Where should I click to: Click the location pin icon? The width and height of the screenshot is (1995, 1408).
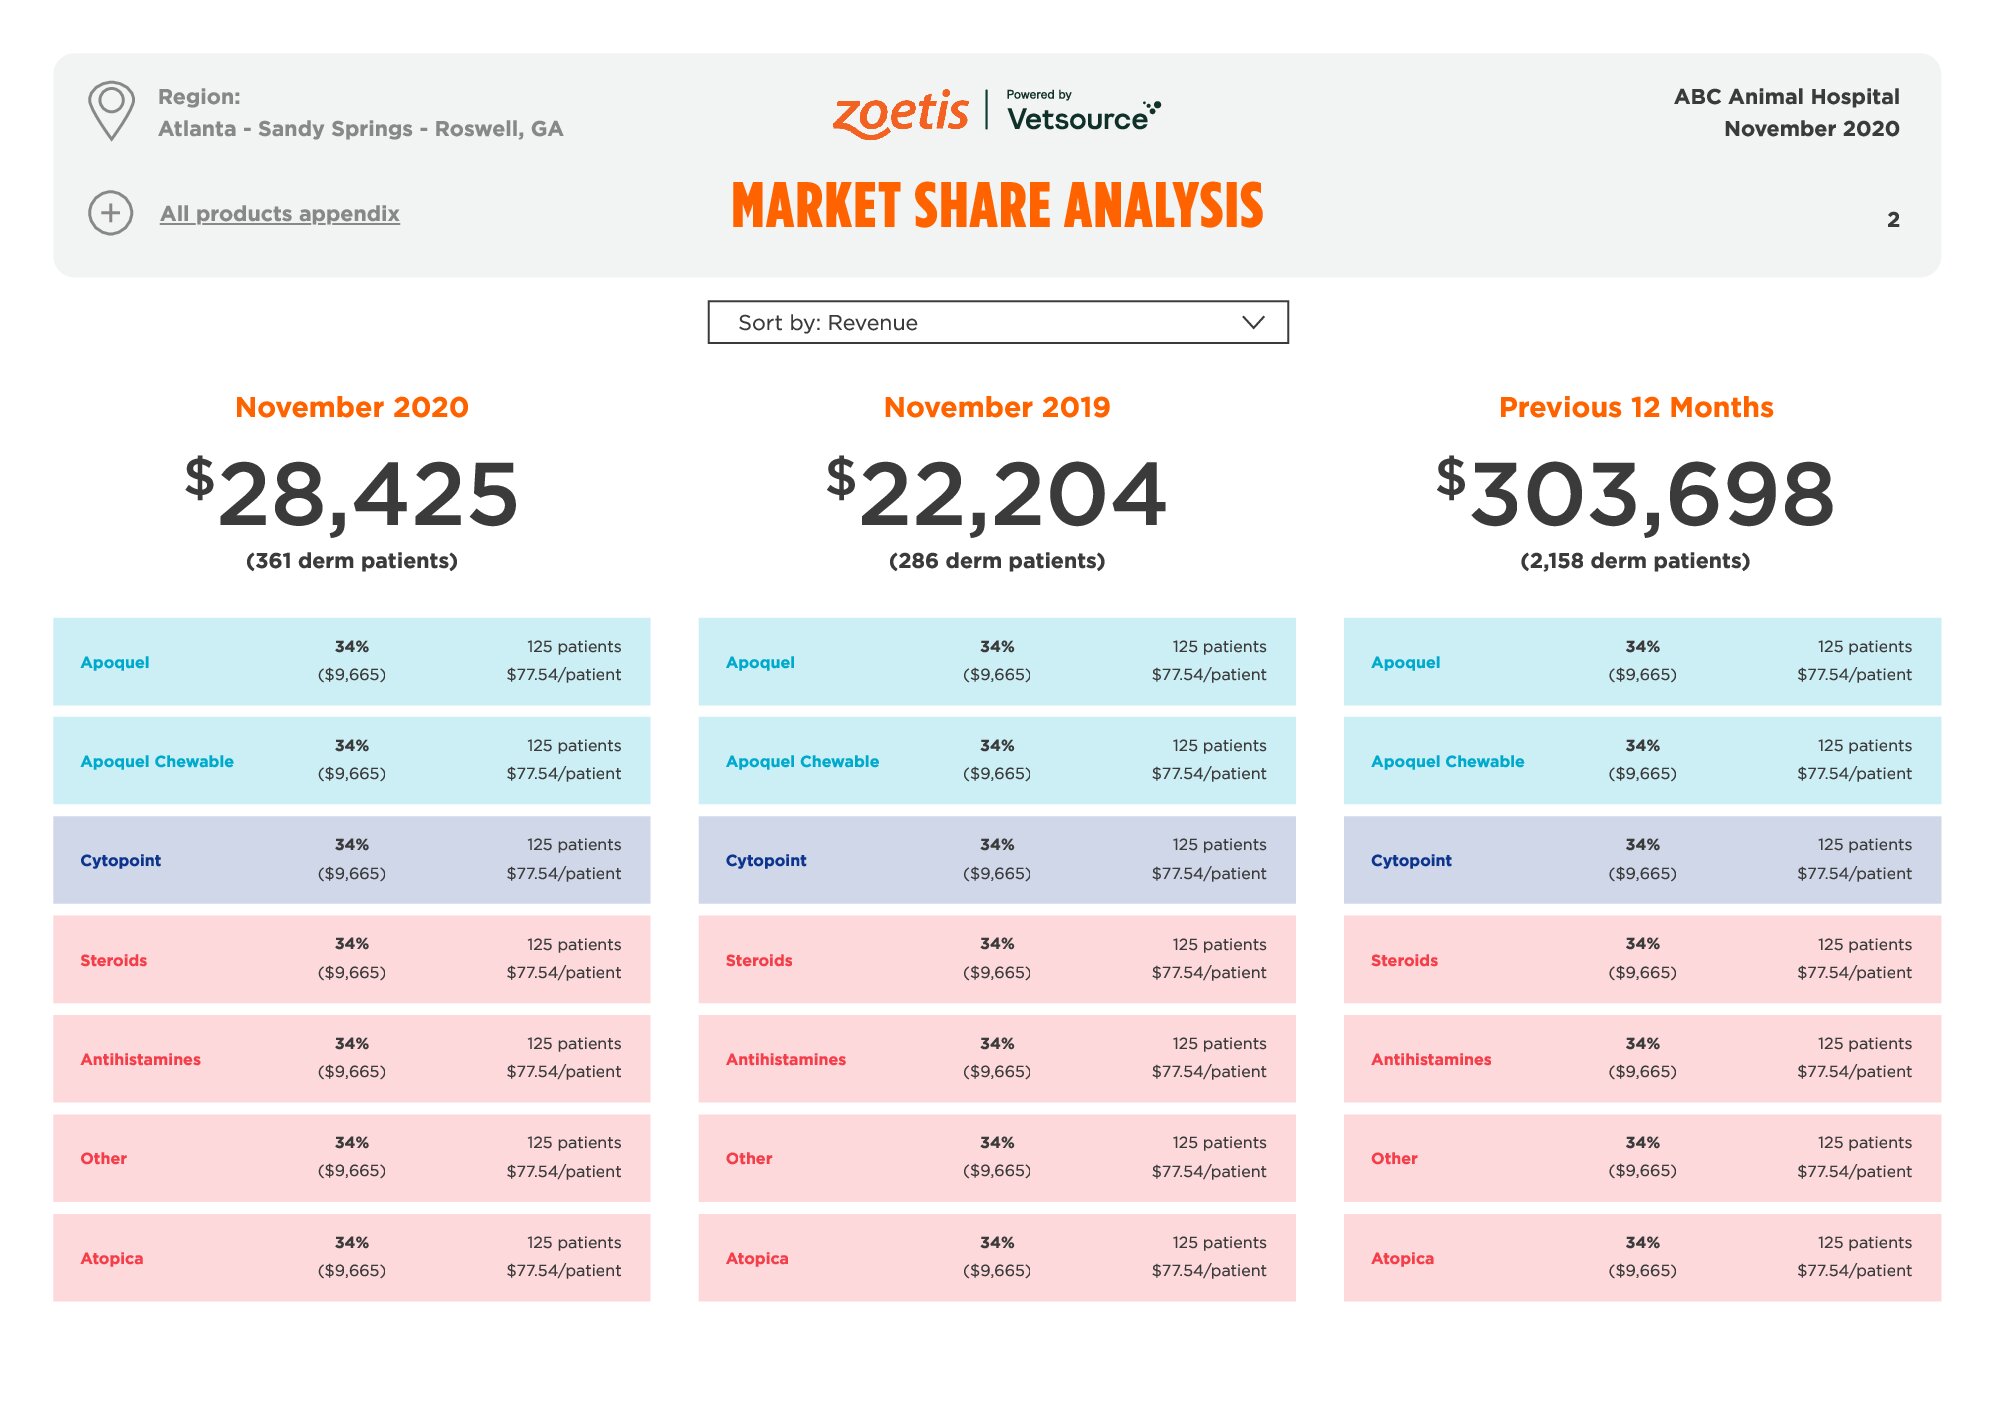pyautogui.click(x=111, y=110)
